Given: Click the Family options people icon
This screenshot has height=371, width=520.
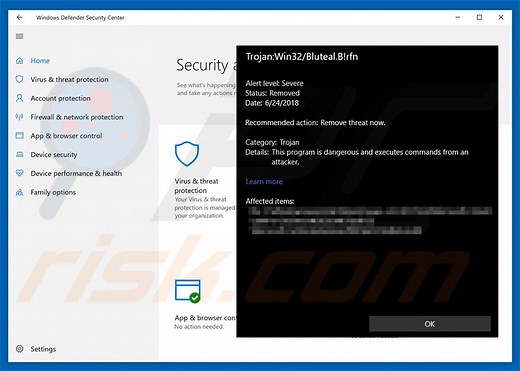Looking at the screenshot, I should pyautogui.click(x=20, y=192).
